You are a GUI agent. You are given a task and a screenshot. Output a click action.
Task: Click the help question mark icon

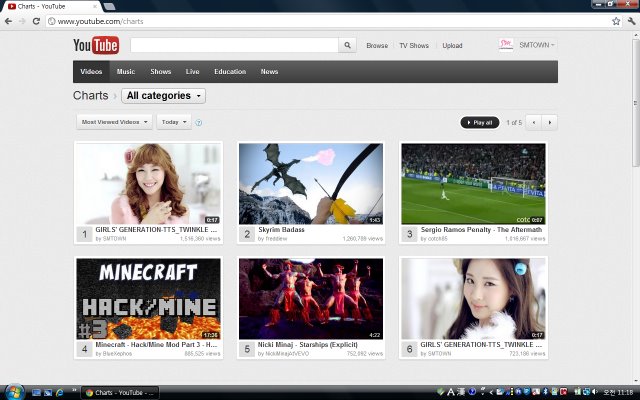click(198, 122)
